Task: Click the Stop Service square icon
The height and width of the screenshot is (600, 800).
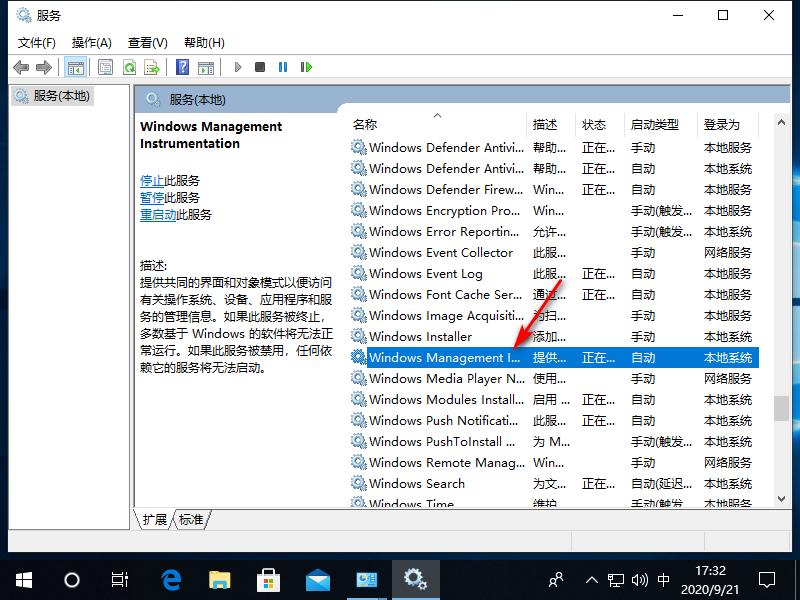Action: click(261, 66)
